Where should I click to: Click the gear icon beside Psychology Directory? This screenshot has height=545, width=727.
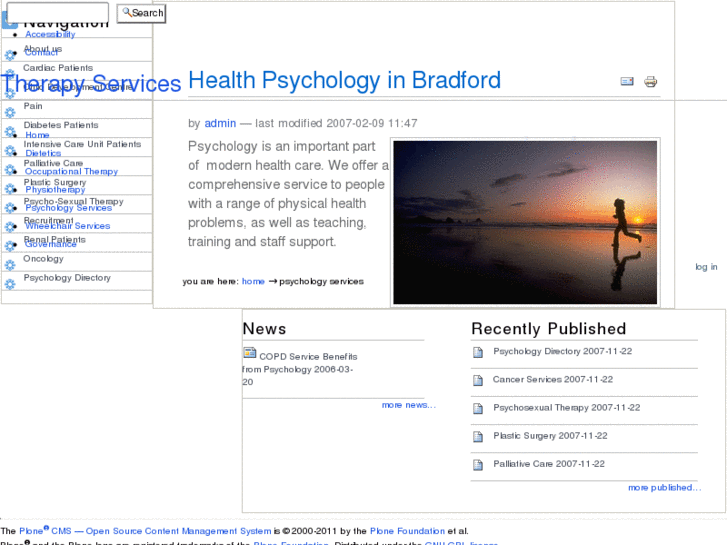(x=10, y=284)
